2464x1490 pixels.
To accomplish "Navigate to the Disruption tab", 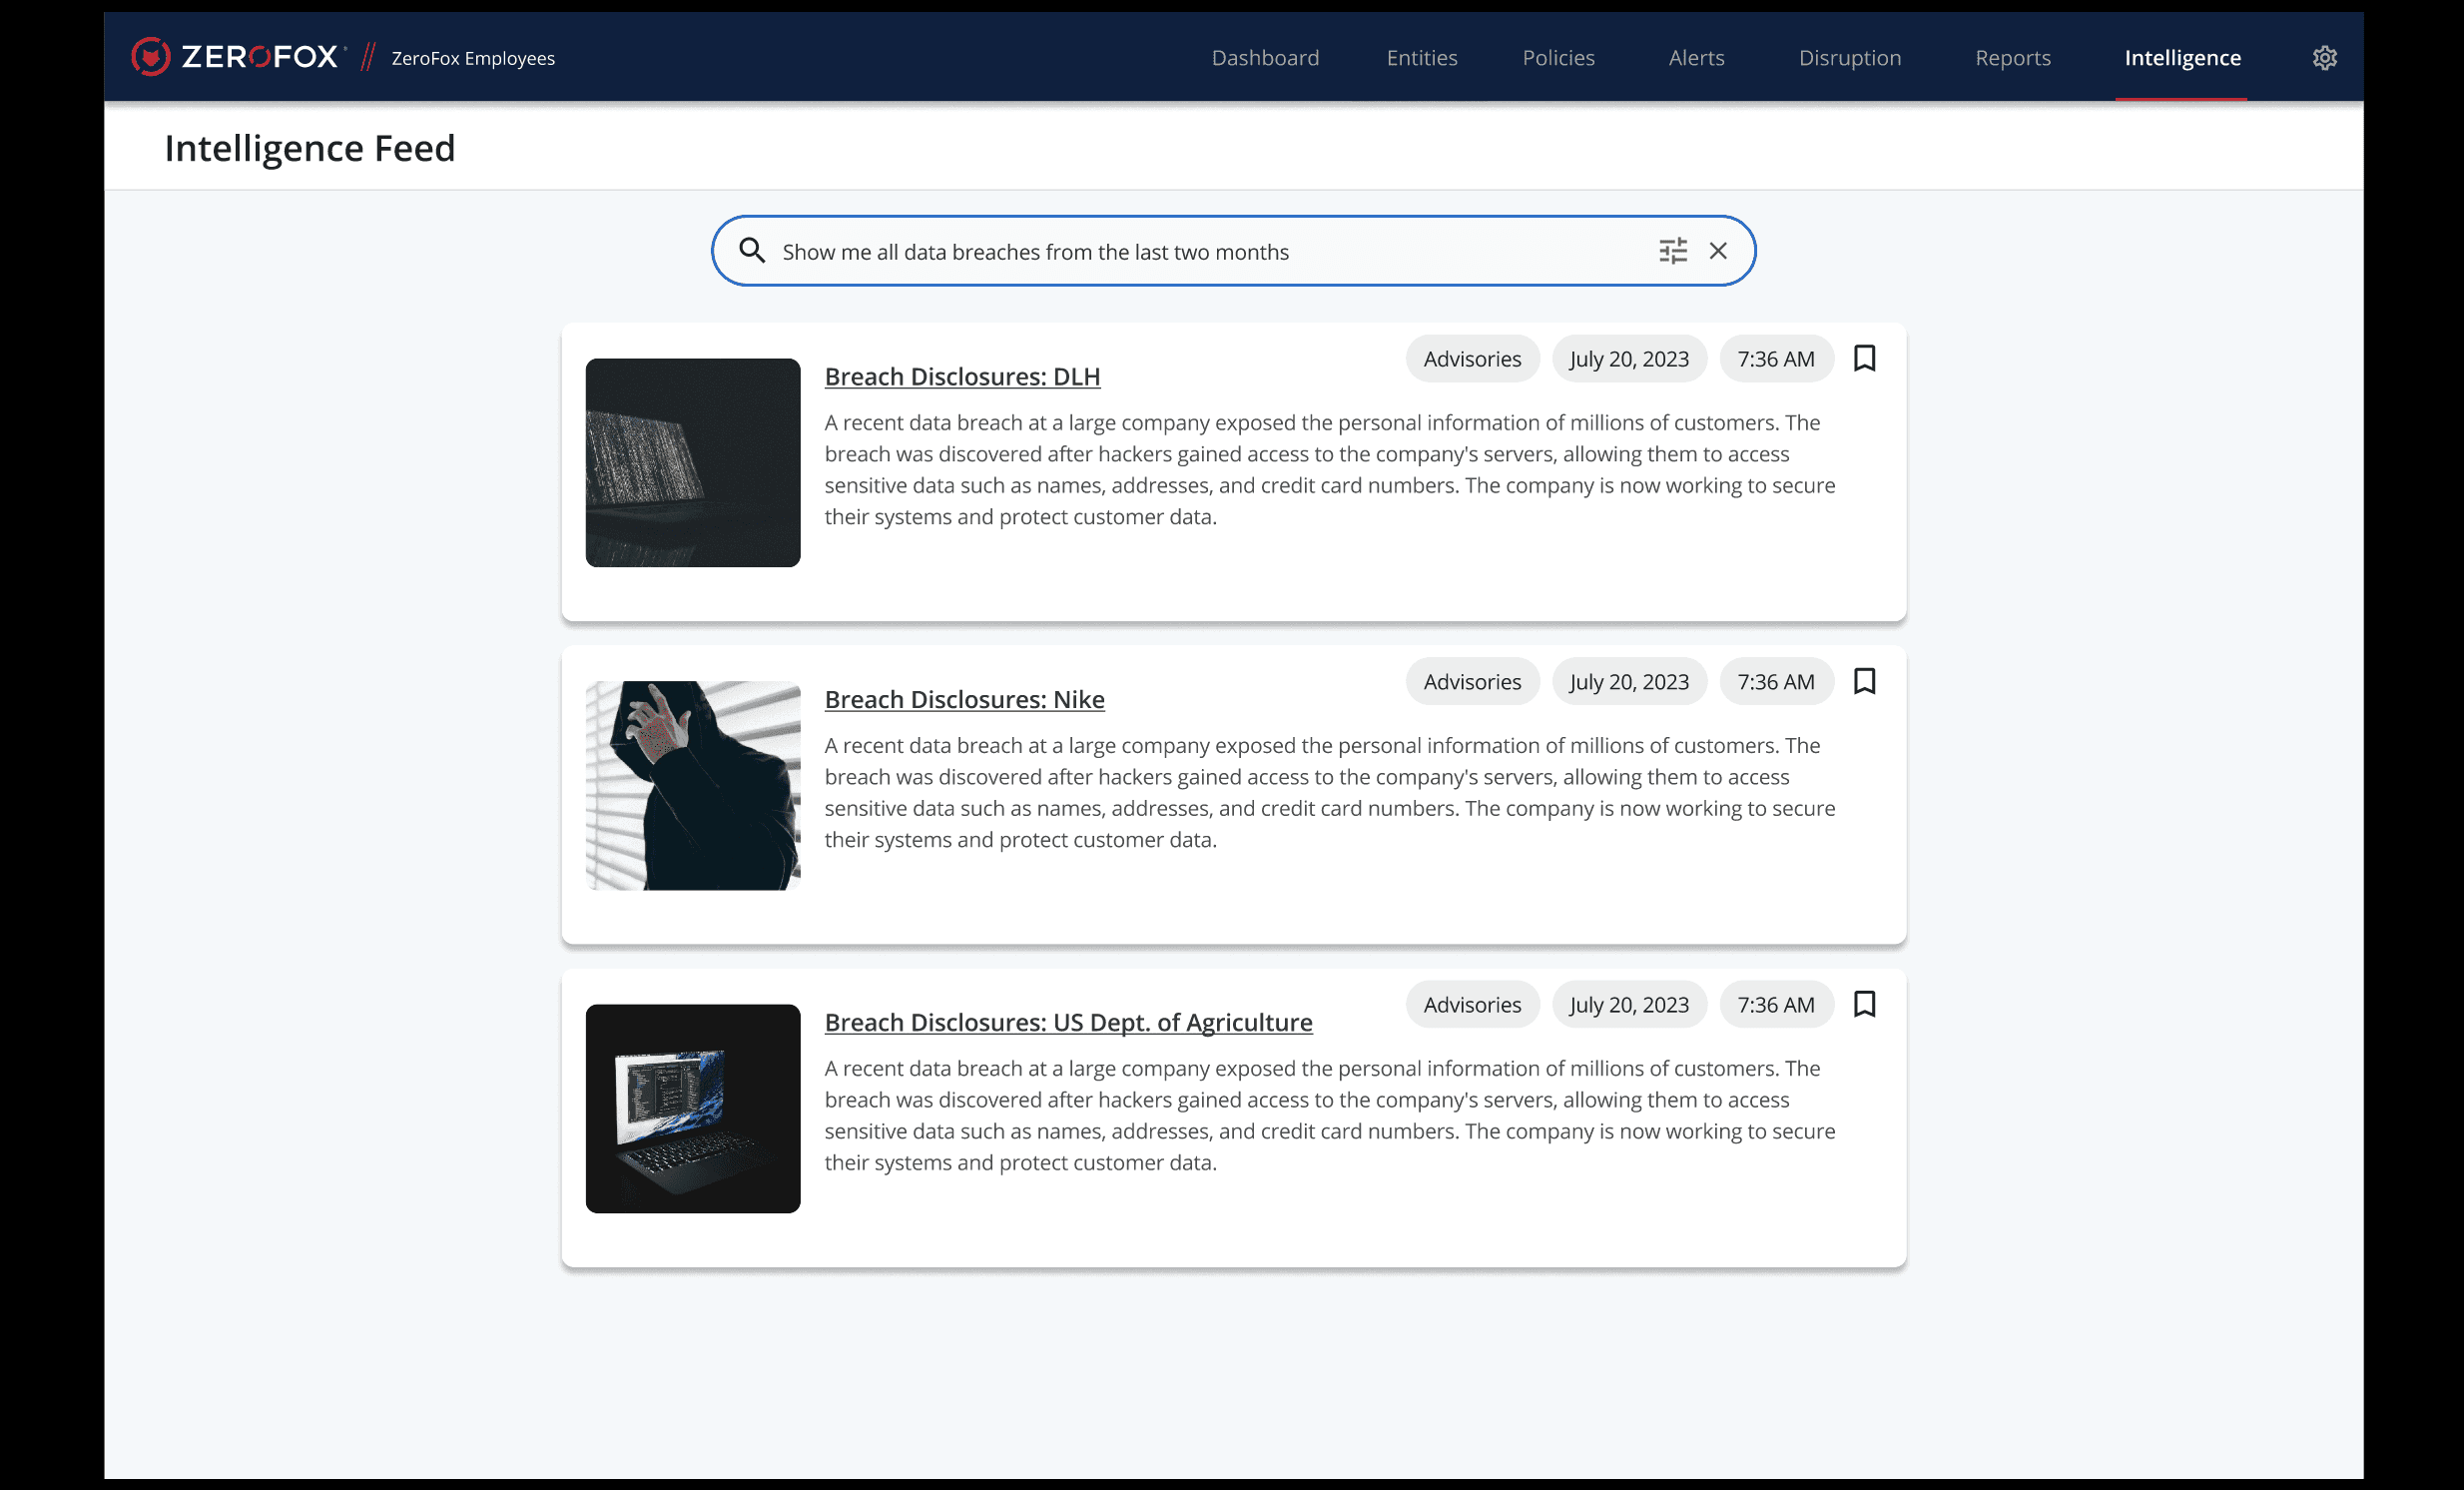I will click(x=1849, y=58).
